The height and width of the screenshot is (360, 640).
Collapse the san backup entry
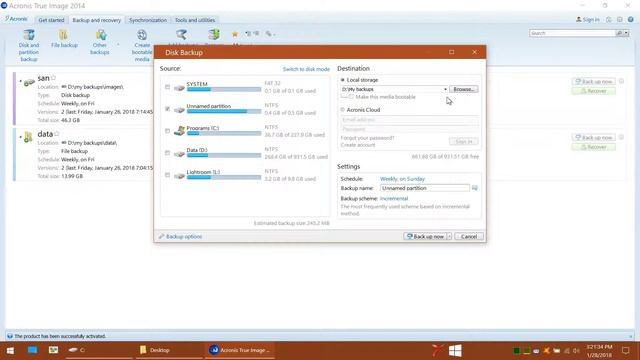[x=20, y=81]
